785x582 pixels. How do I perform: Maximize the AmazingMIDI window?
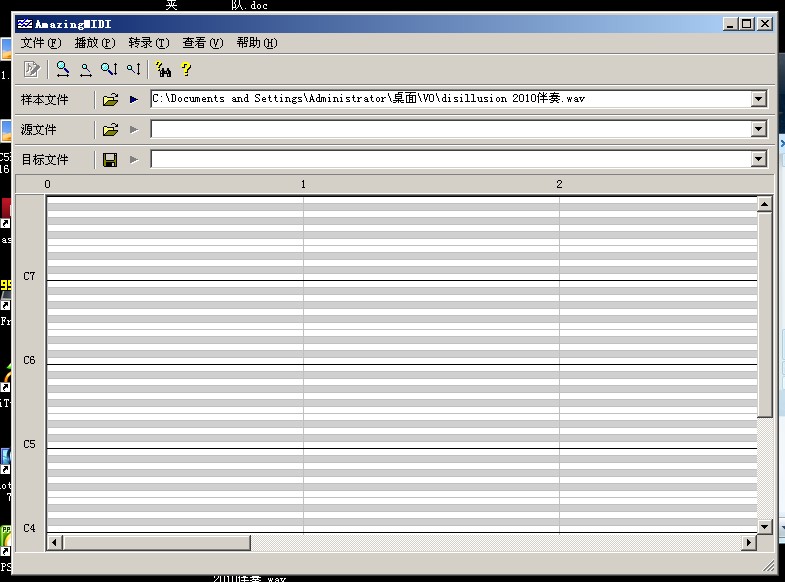click(x=747, y=24)
